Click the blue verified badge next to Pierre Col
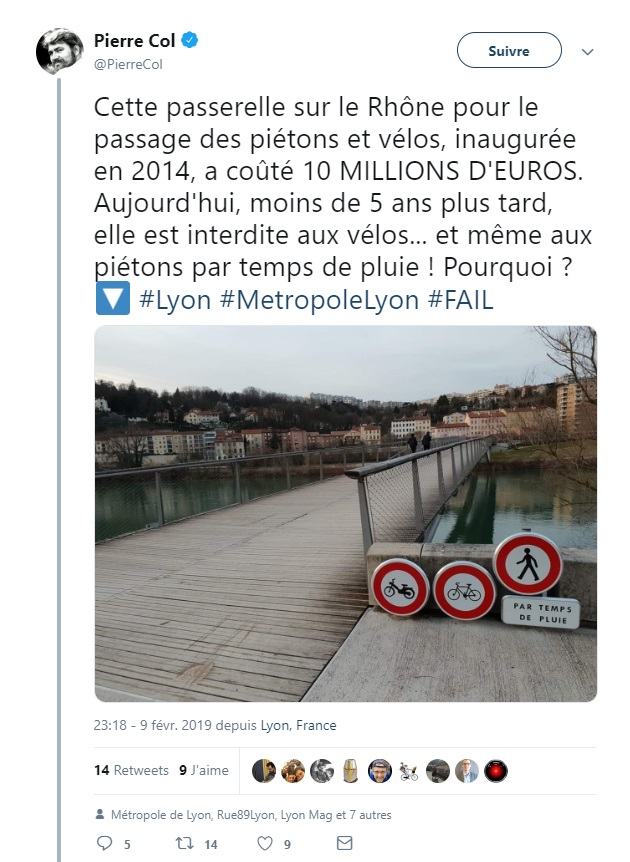 coord(190,40)
